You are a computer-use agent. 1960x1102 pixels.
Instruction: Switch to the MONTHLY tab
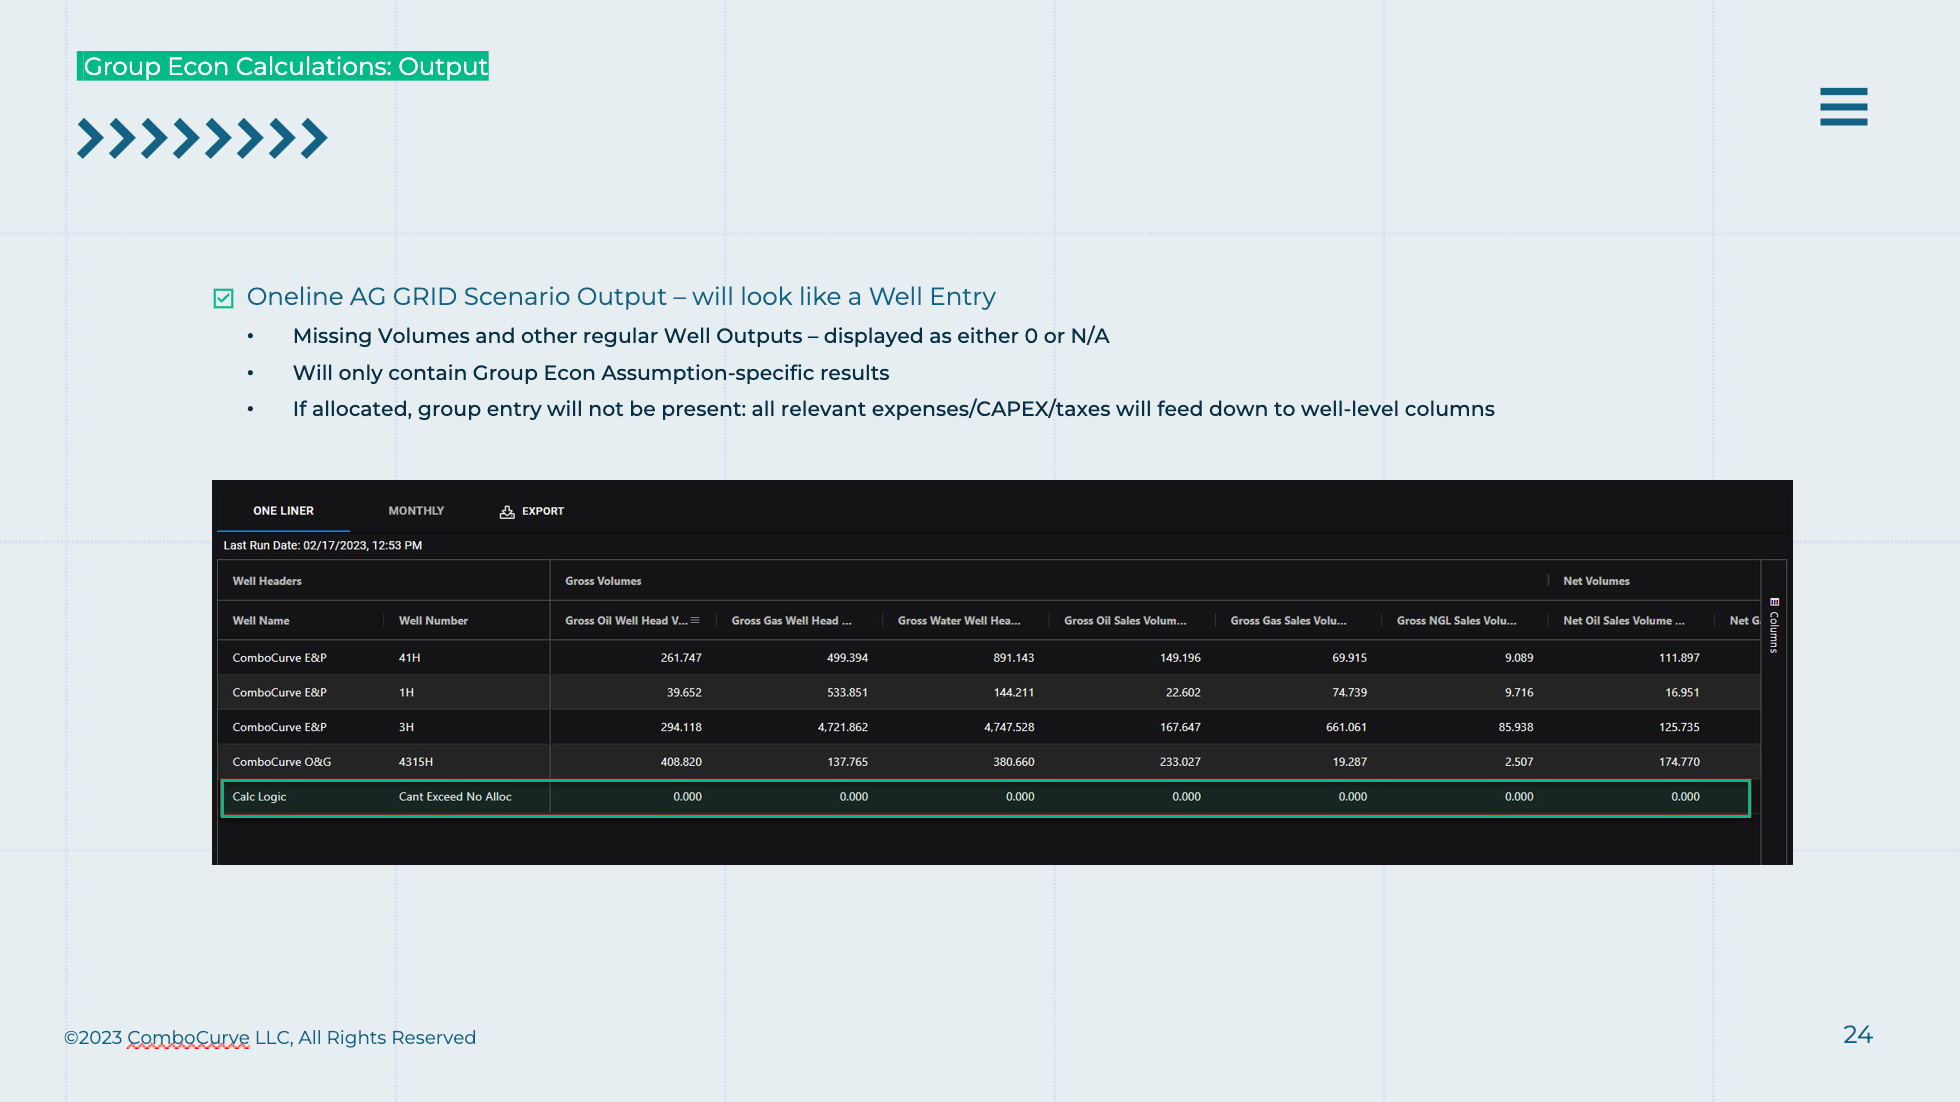tap(416, 511)
